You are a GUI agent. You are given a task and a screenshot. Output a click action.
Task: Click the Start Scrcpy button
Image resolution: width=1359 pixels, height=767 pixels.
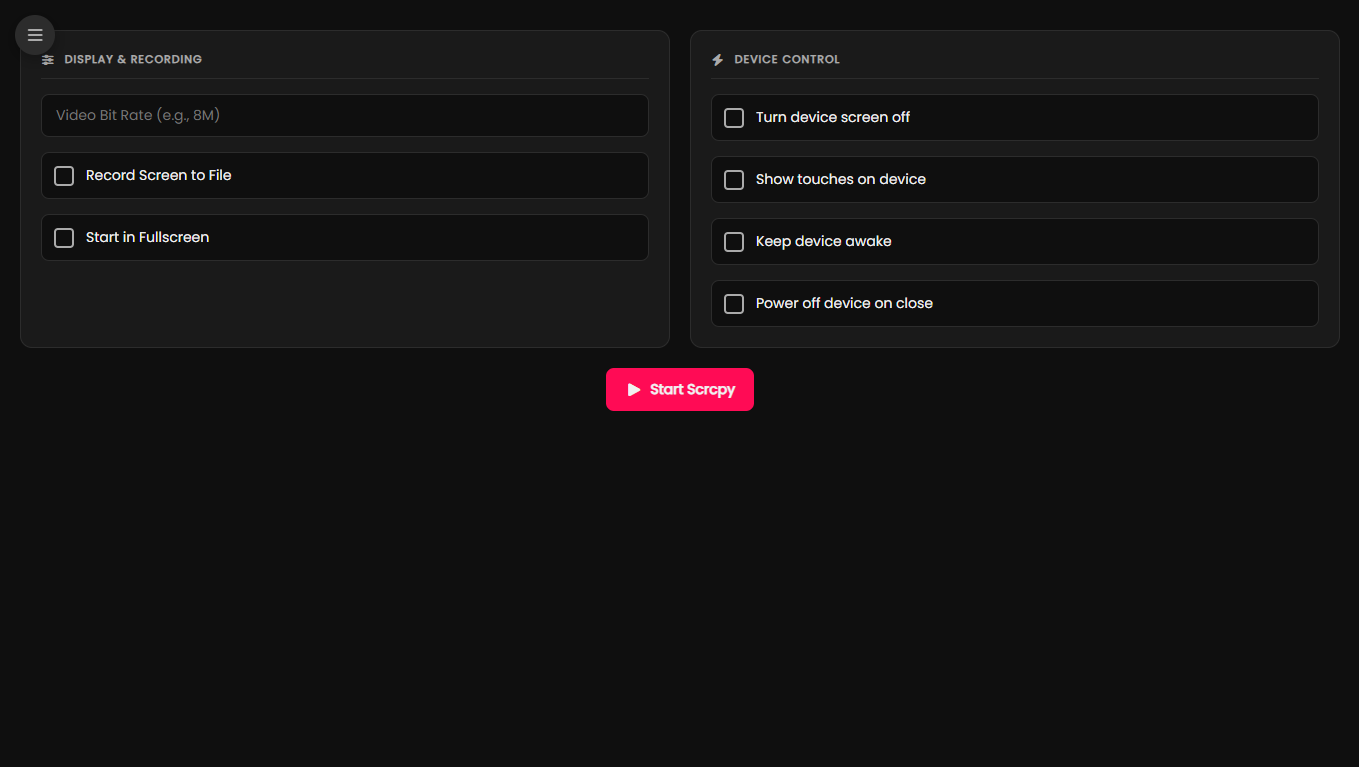[x=680, y=390]
